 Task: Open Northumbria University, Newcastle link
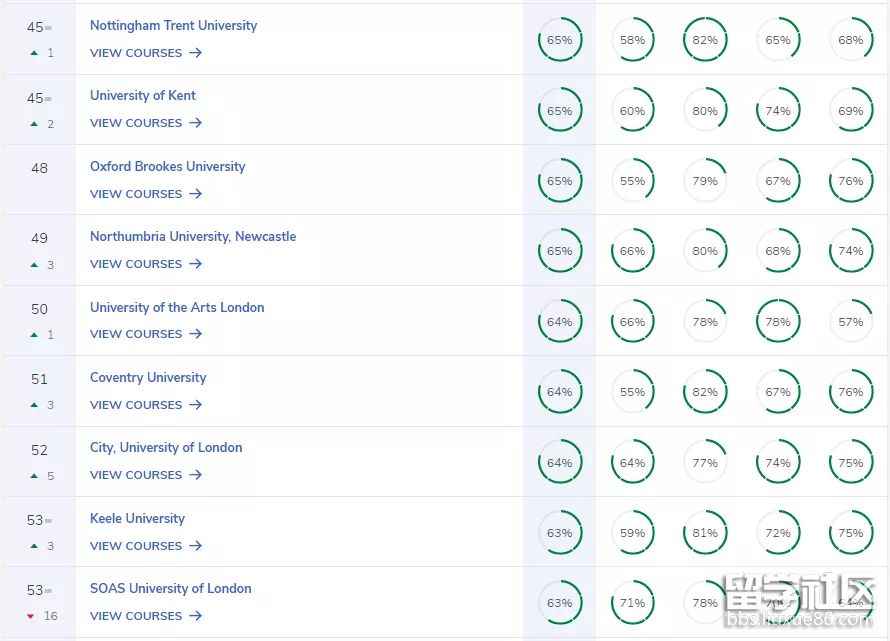(193, 236)
